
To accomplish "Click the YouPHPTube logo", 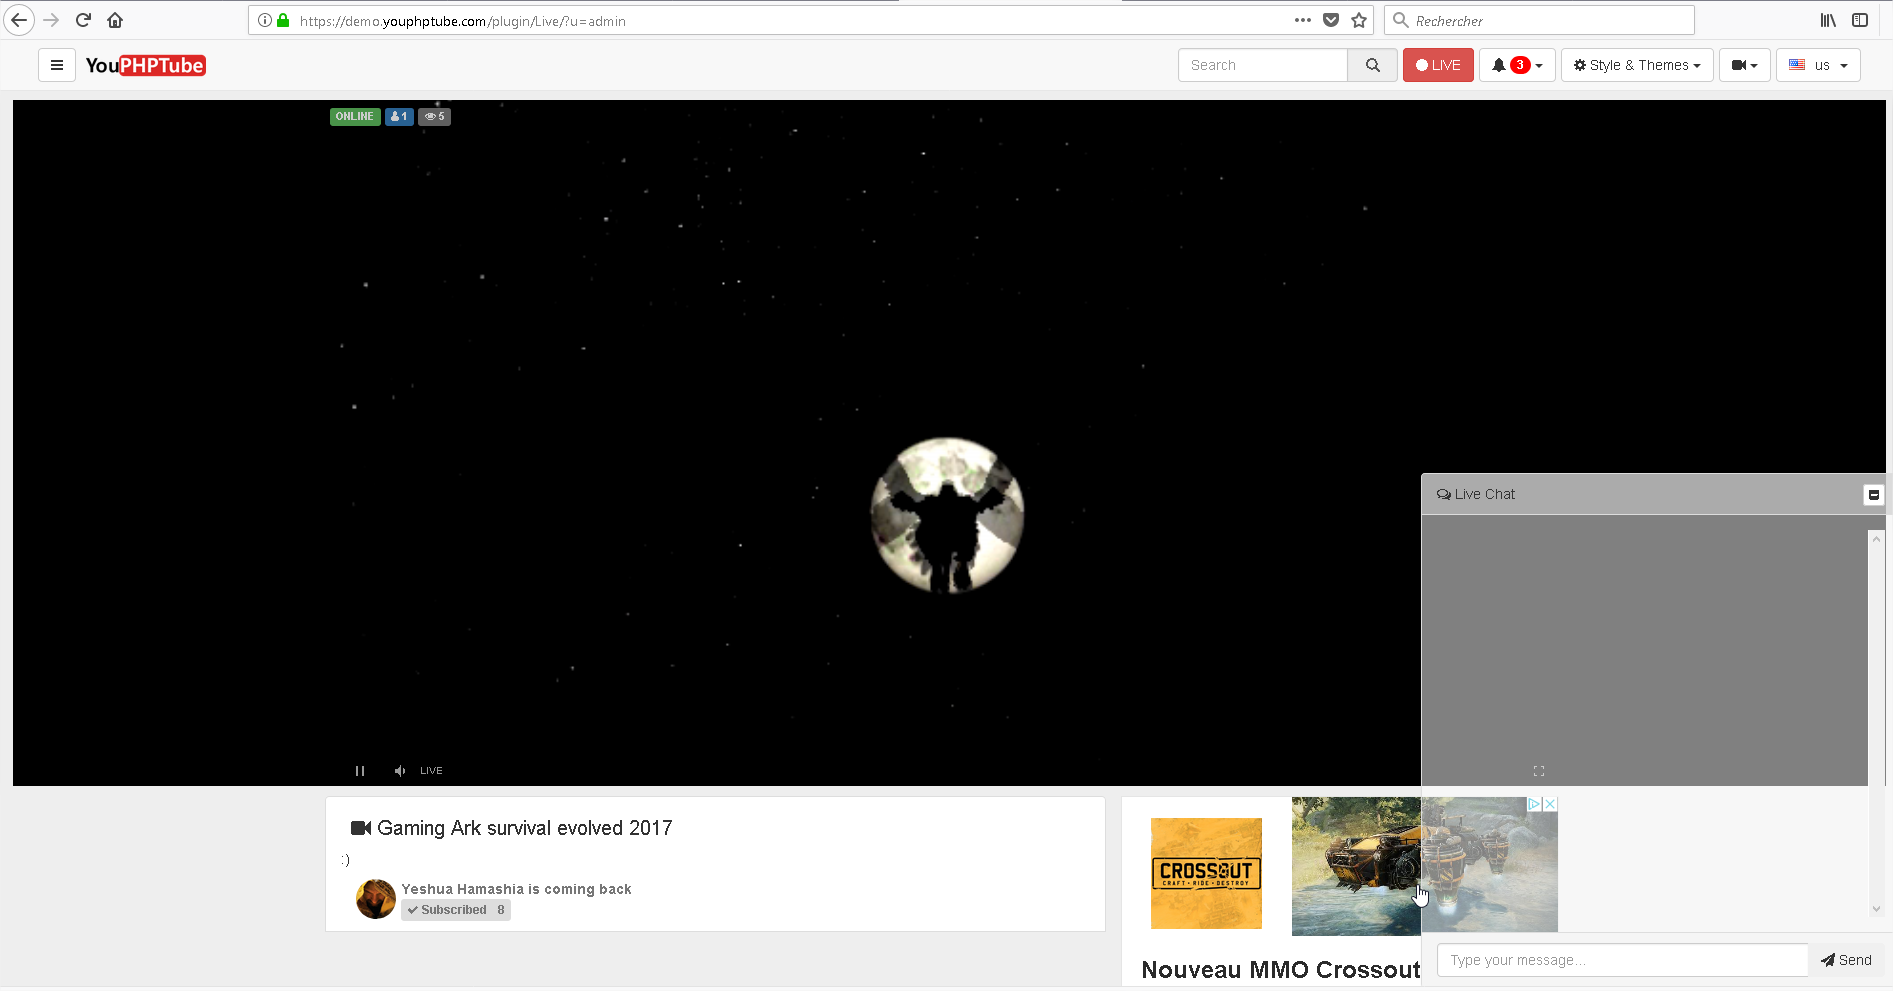I will (x=146, y=65).
